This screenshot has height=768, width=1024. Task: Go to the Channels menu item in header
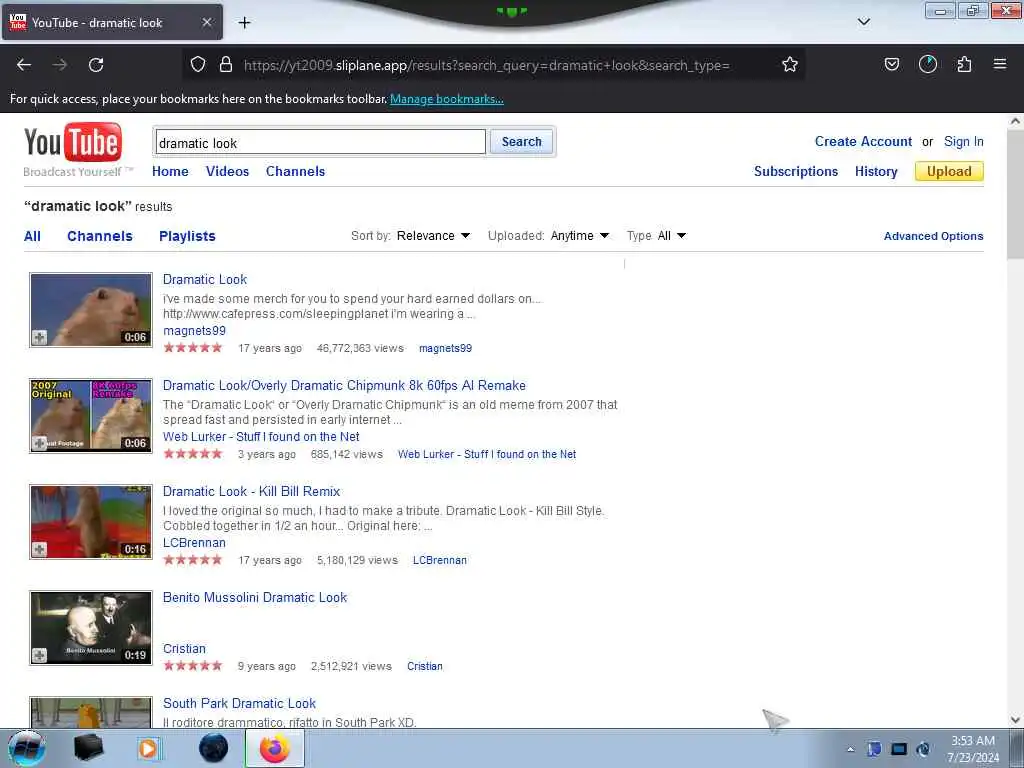point(295,171)
